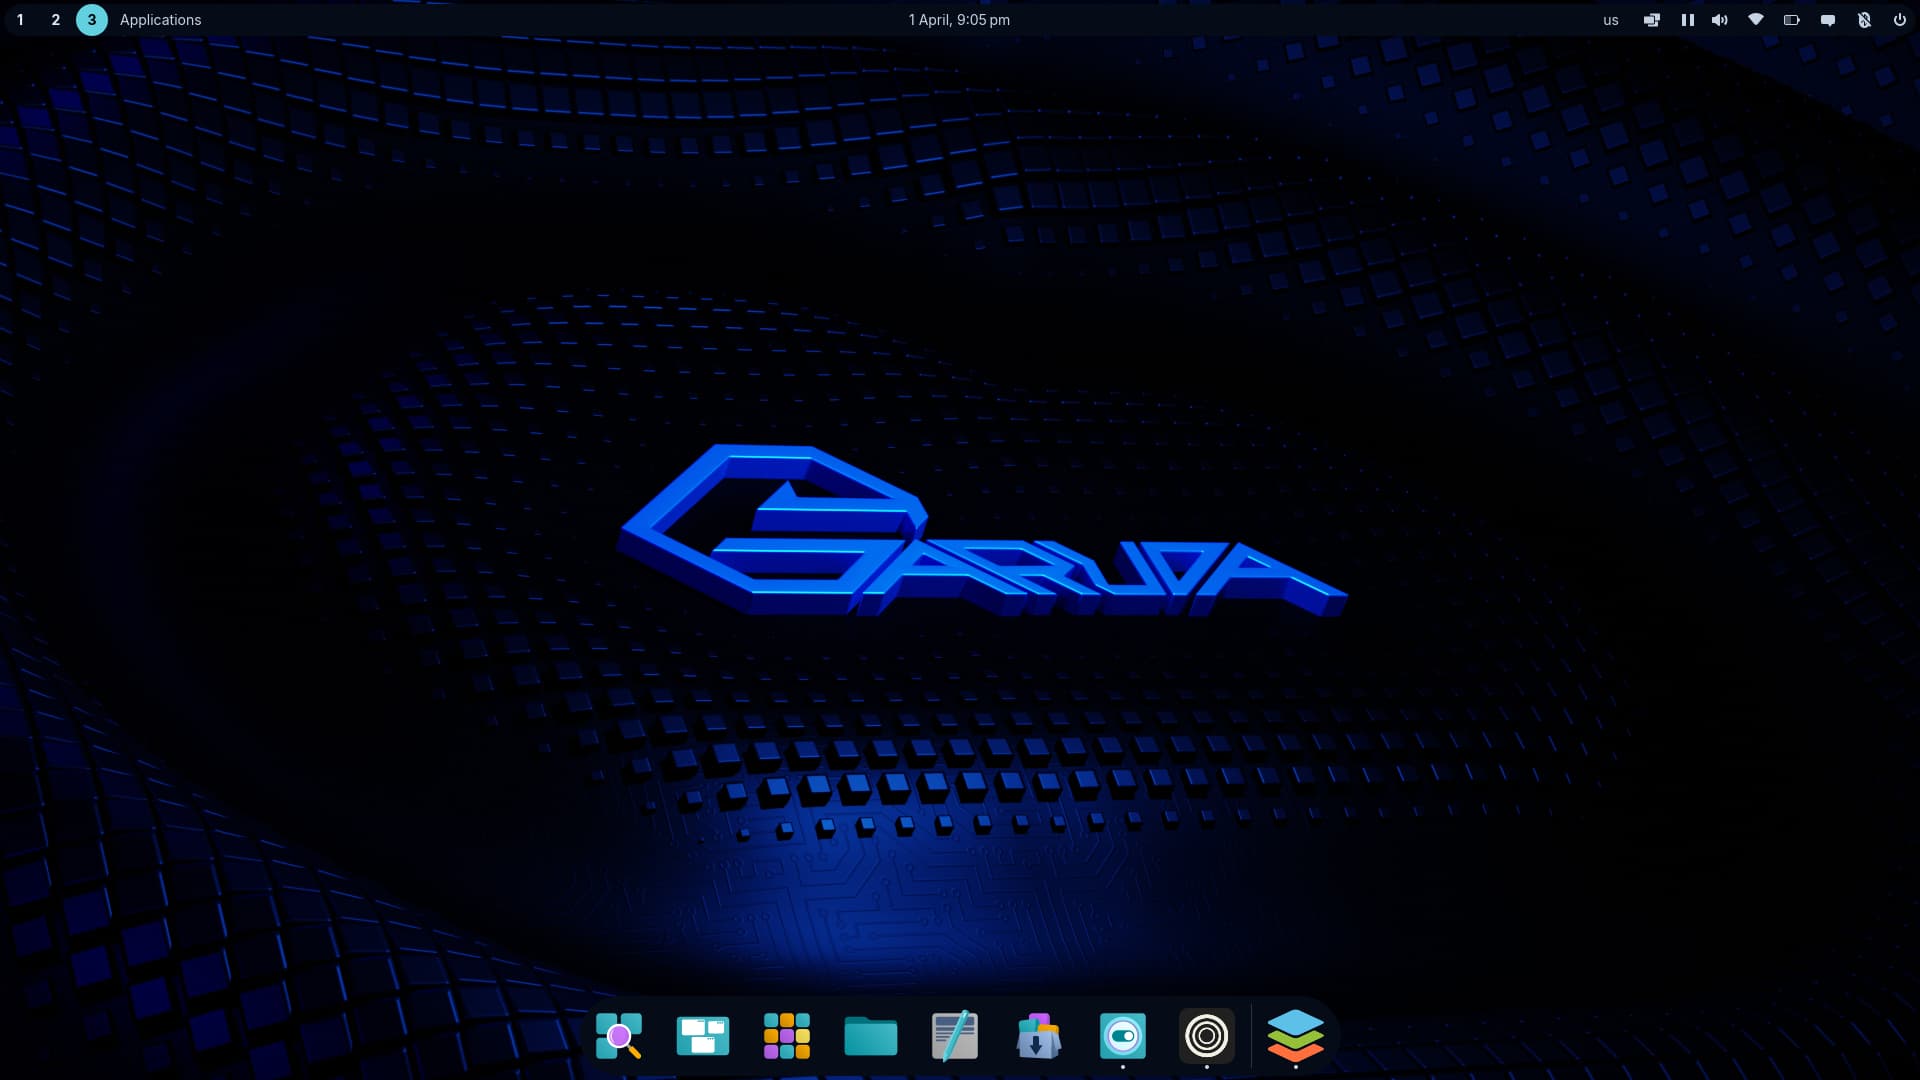The width and height of the screenshot is (1920, 1080).
Task: Select the active workspace 3
Action: (x=92, y=20)
